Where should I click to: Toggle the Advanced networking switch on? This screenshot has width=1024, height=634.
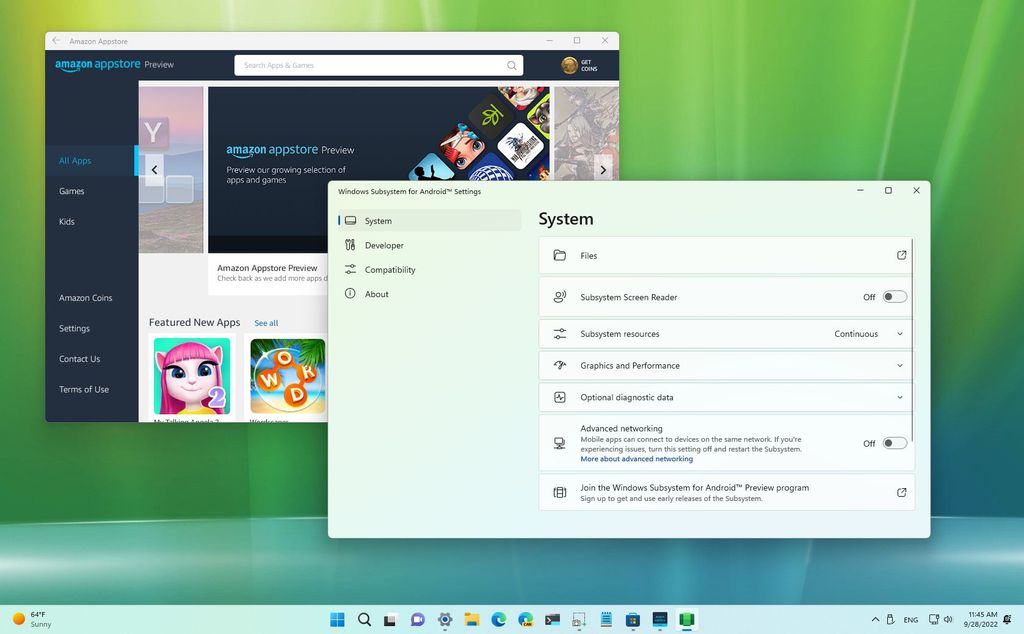pos(893,442)
